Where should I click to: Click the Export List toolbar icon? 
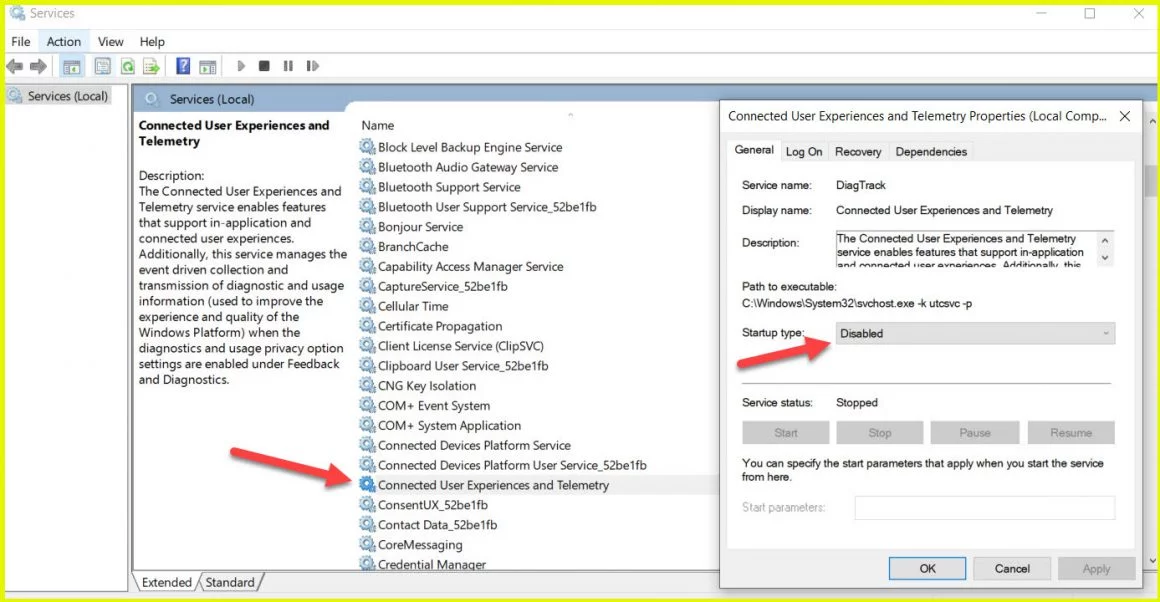point(152,67)
